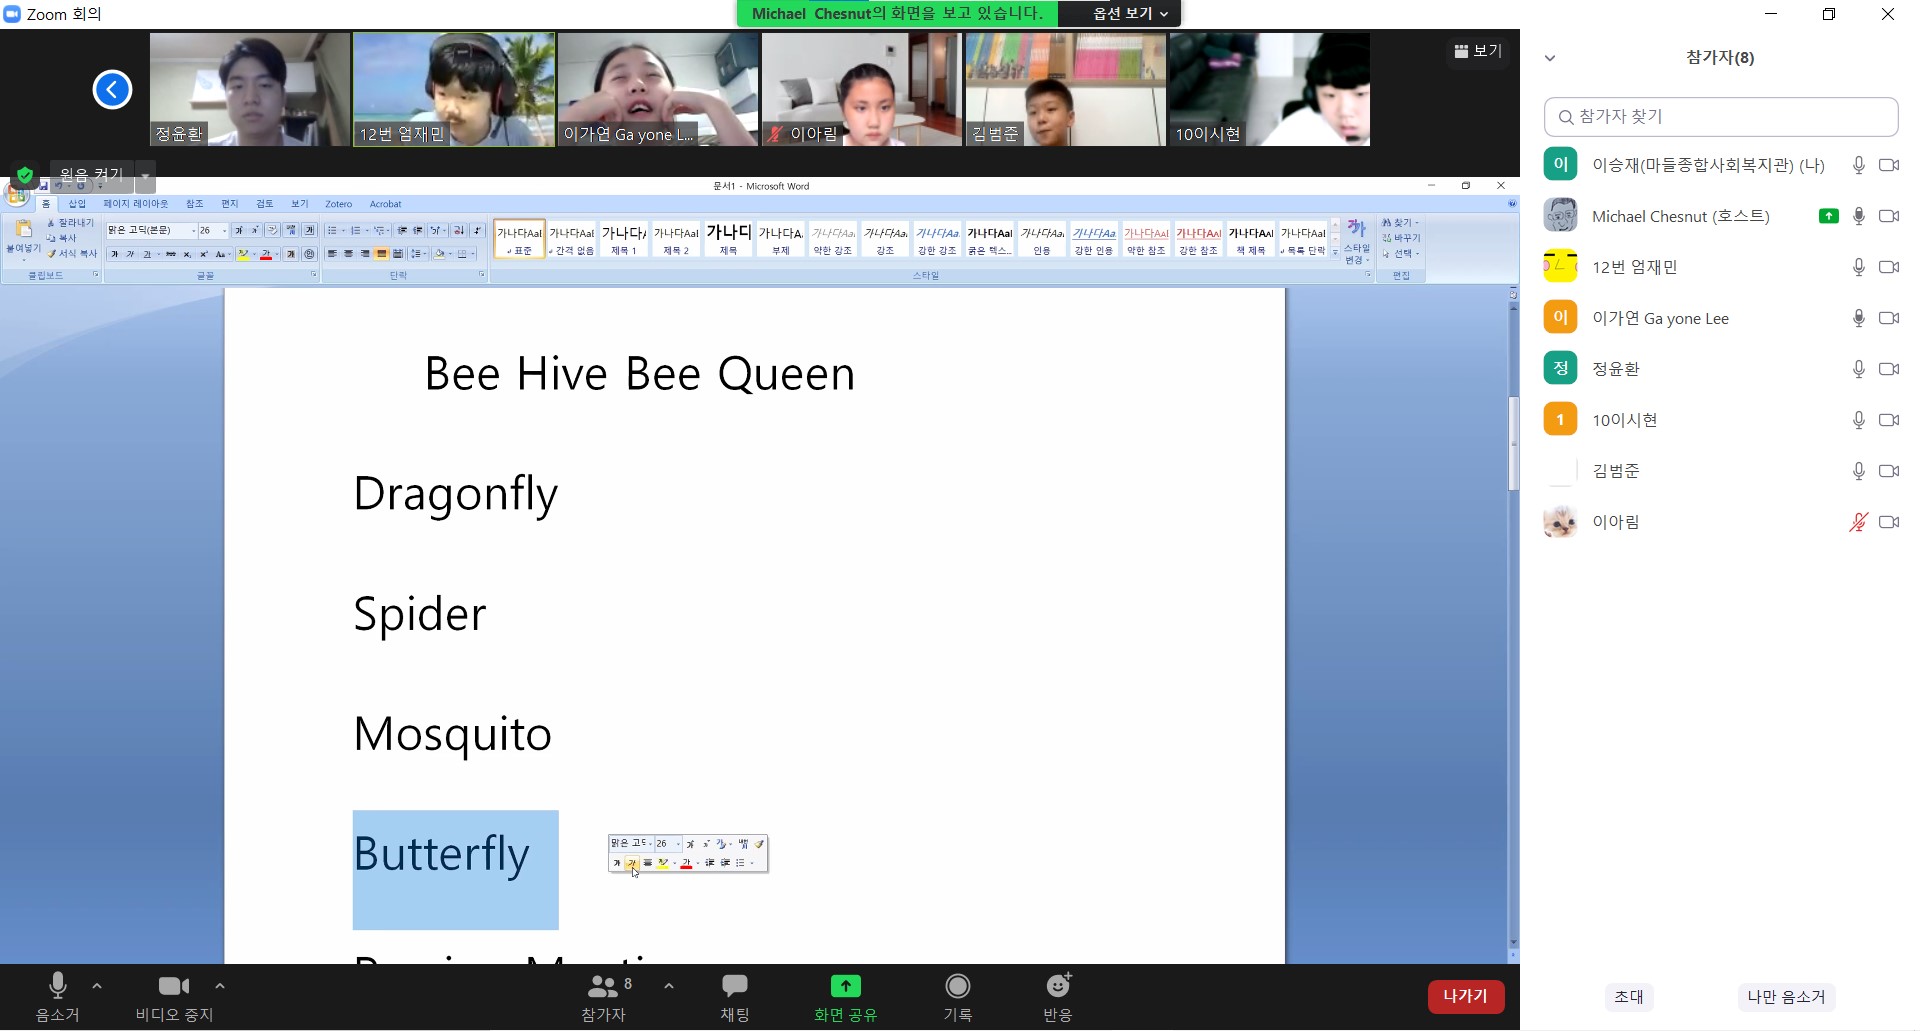Select 12번 엄재민 in the participants list
The width and height of the screenshot is (1920, 1031).
point(1634,267)
